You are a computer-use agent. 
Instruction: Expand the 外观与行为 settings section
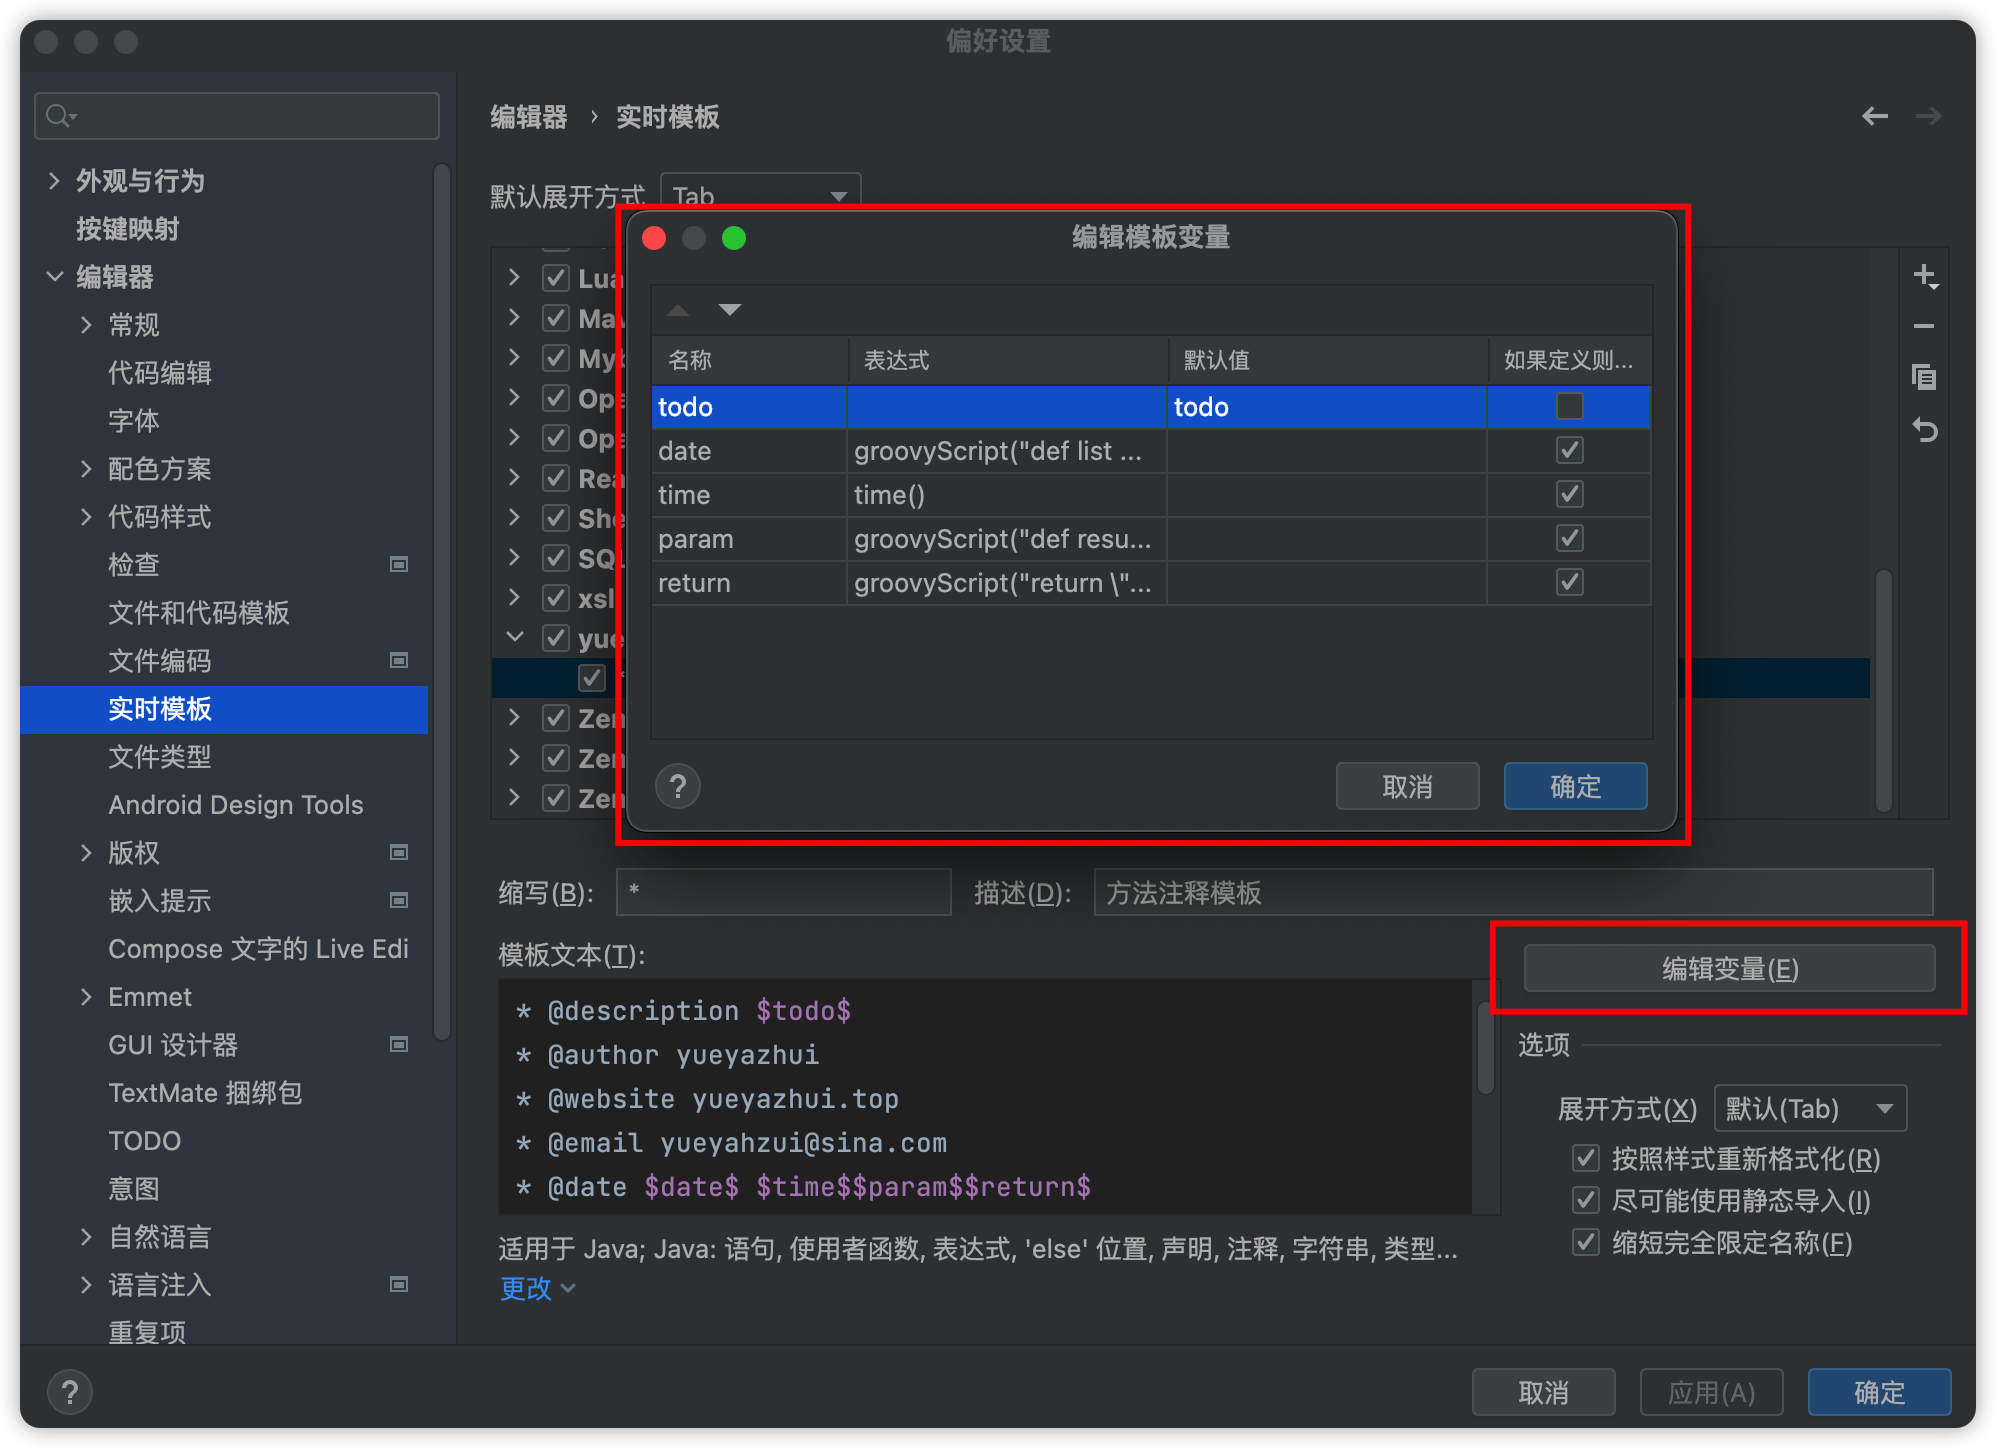coord(54,181)
